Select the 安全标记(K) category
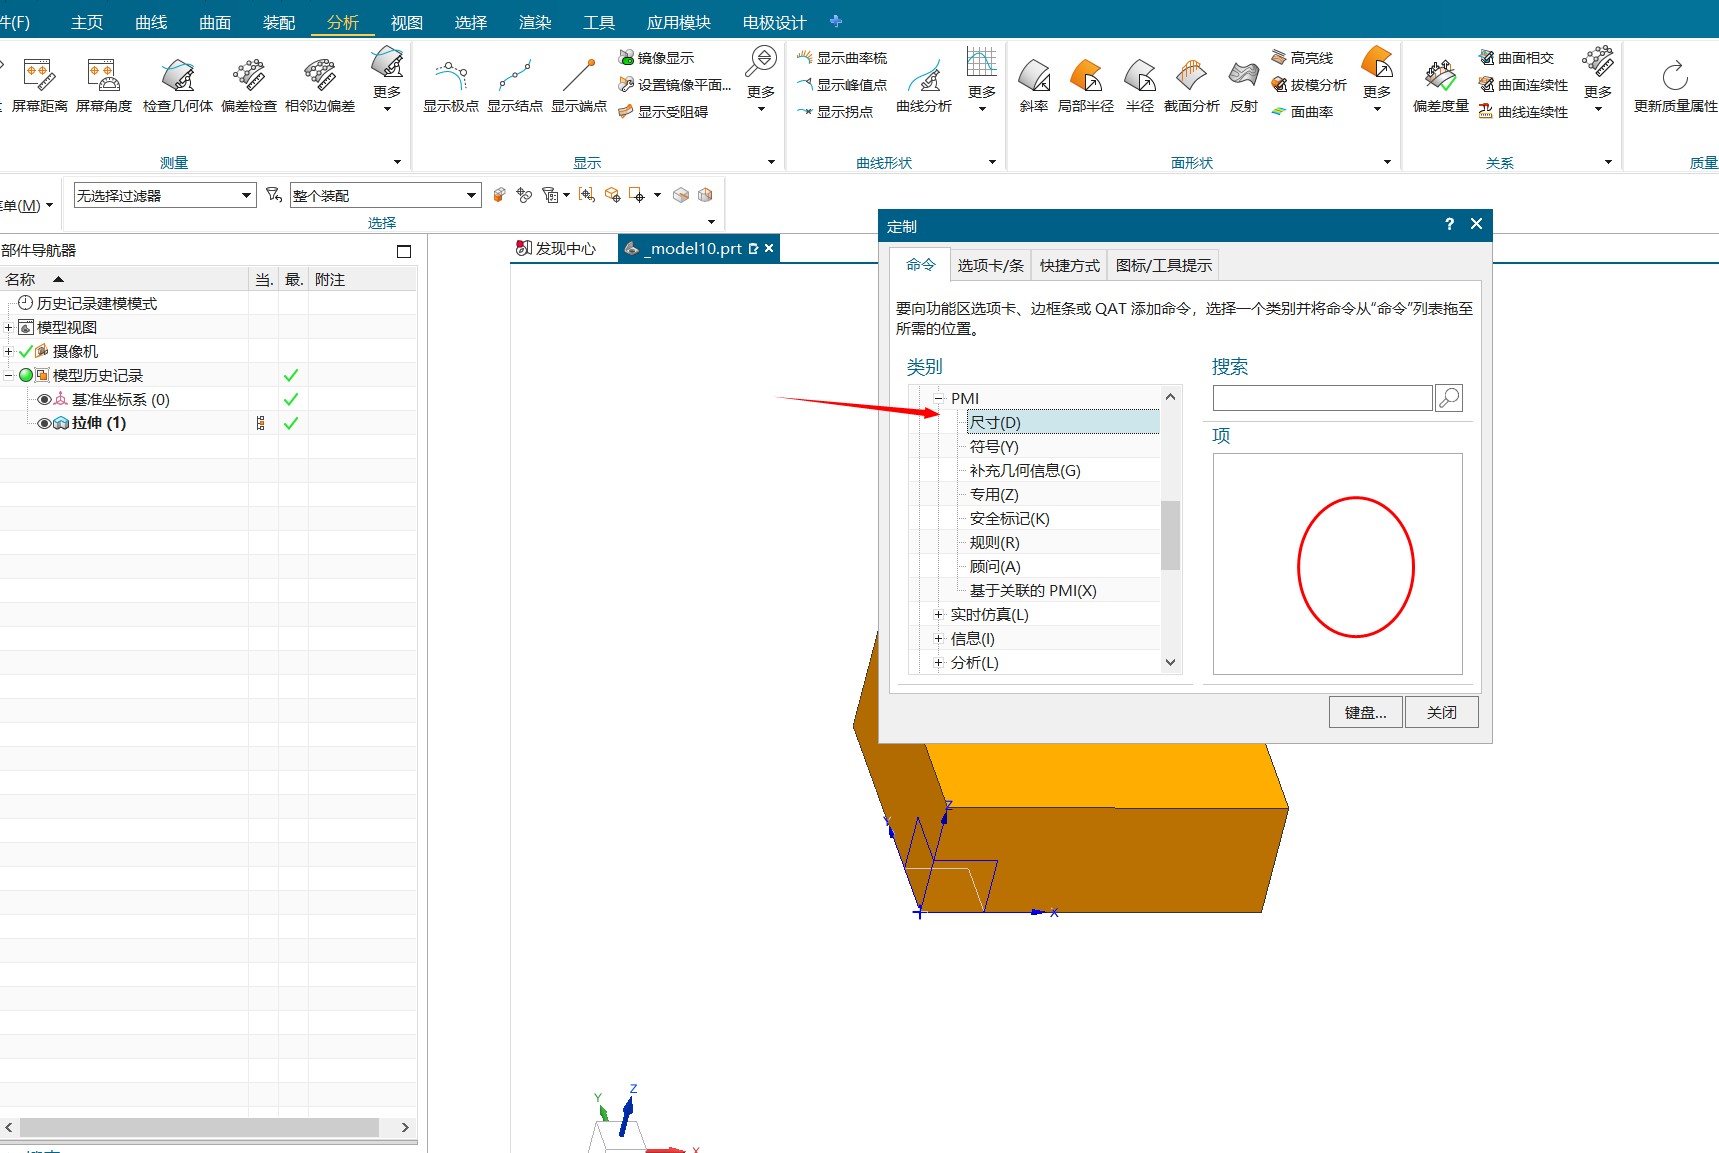This screenshot has width=1719, height=1153. 1010,519
